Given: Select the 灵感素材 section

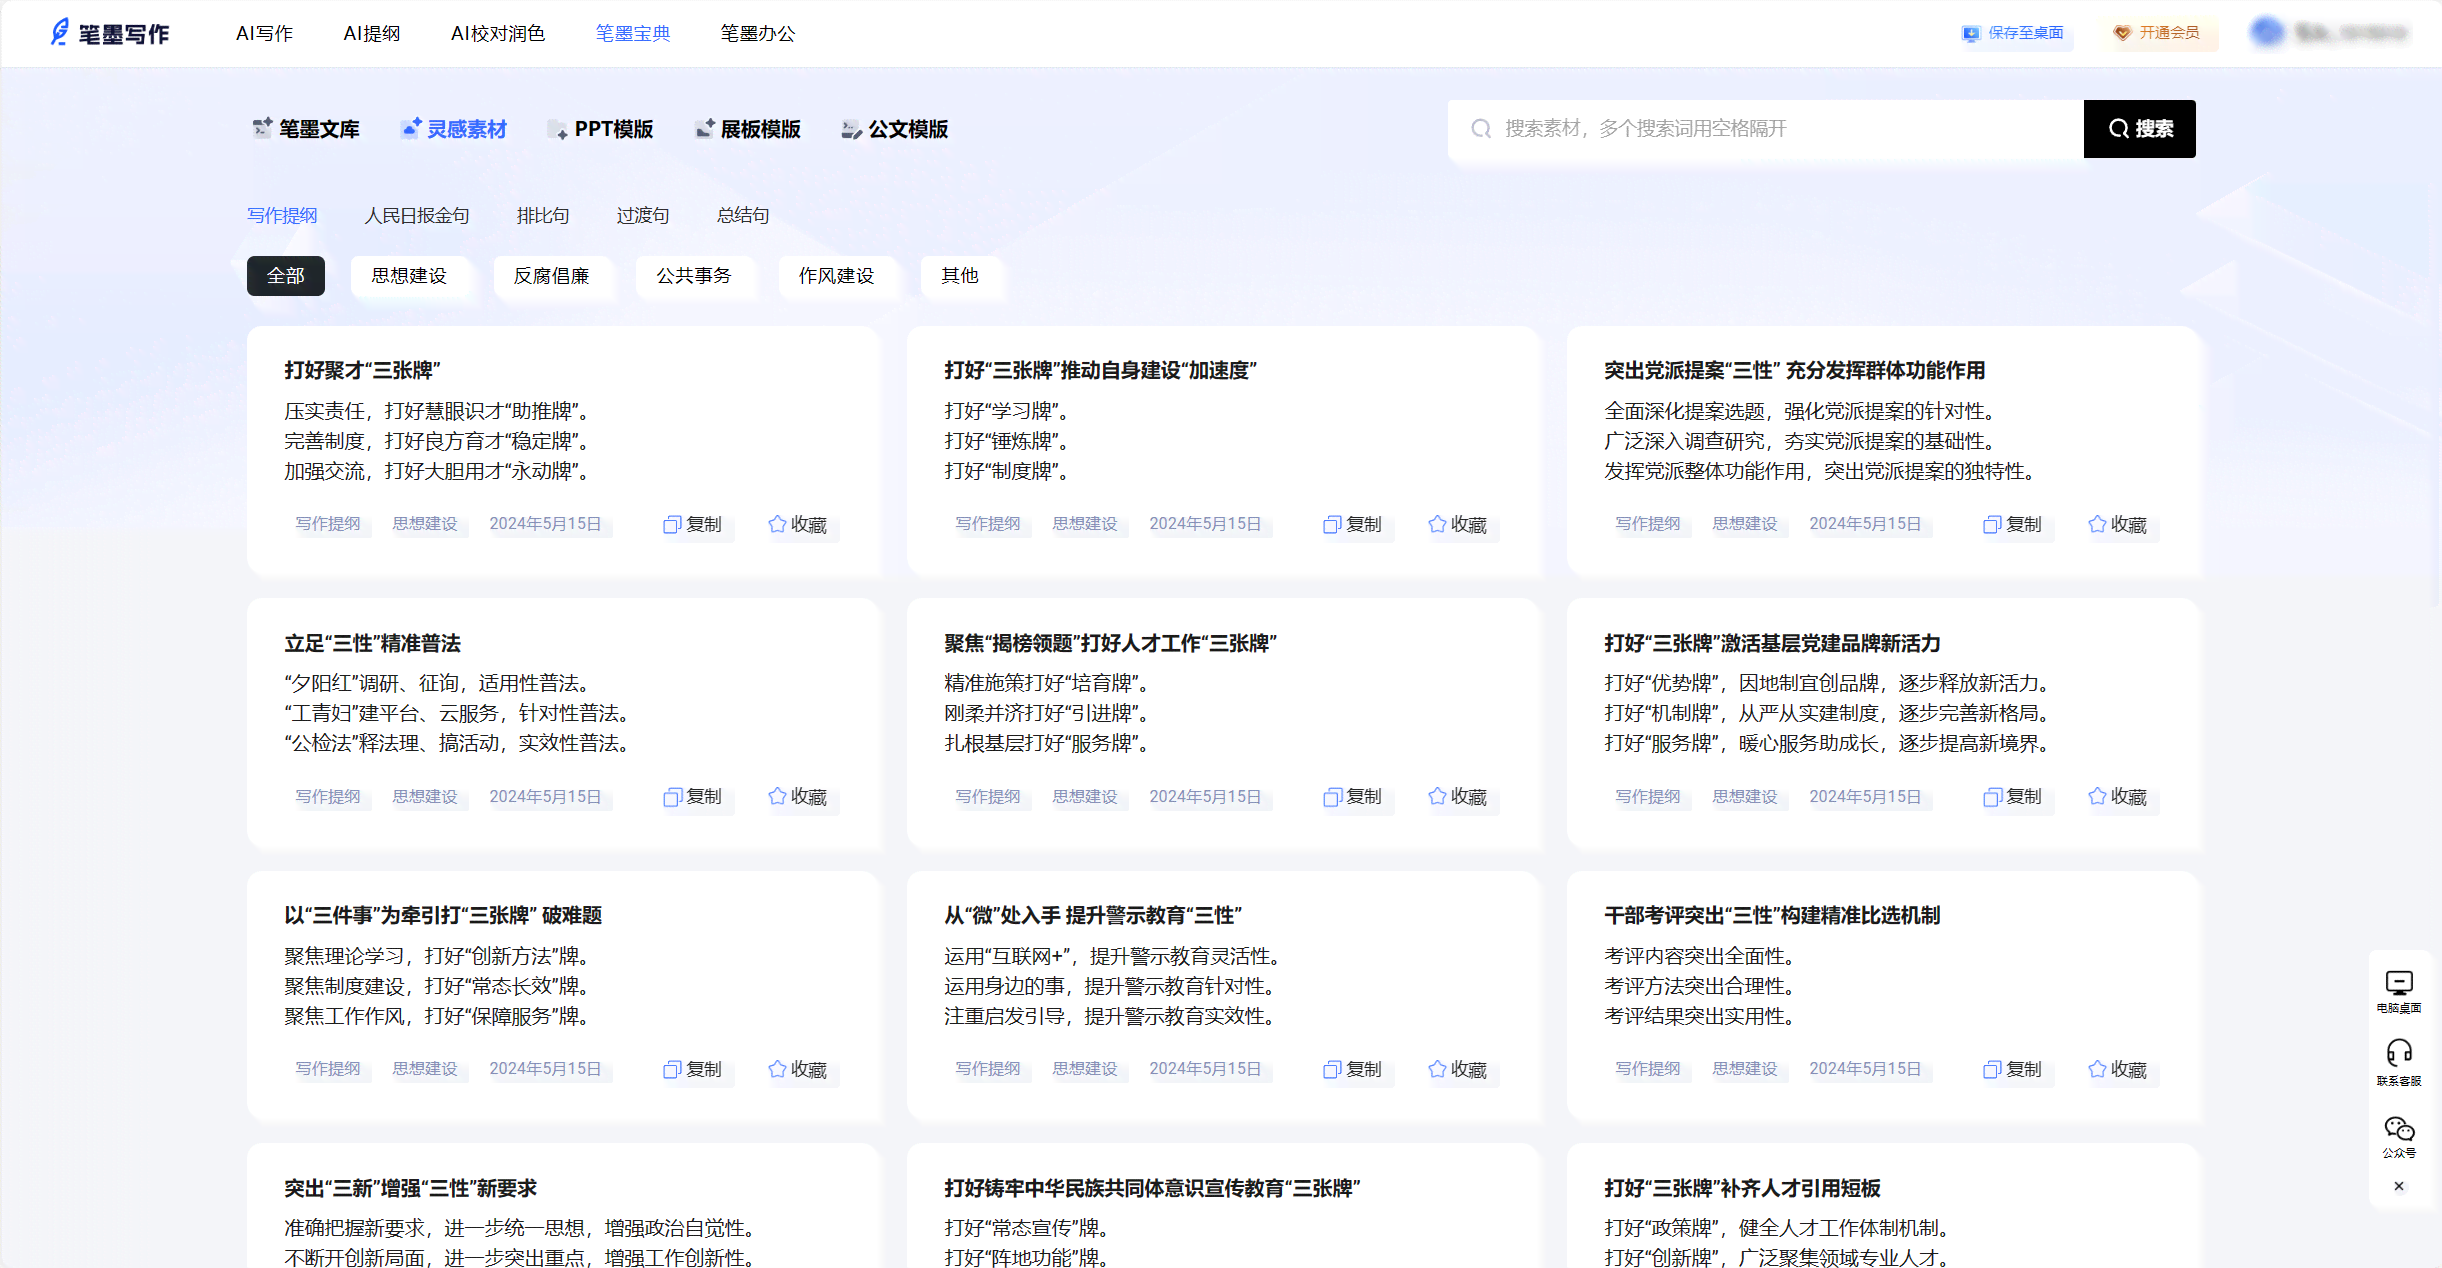Looking at the screenshot, I should point(454,129).
